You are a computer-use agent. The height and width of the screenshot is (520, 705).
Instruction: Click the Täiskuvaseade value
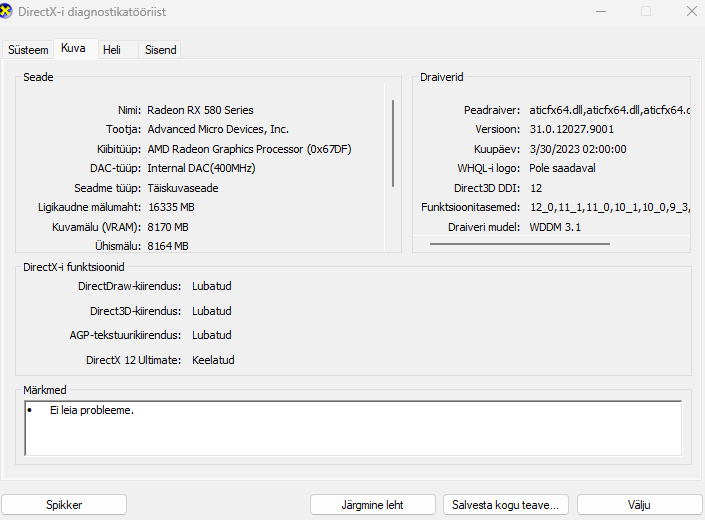[x=183, y=188]
